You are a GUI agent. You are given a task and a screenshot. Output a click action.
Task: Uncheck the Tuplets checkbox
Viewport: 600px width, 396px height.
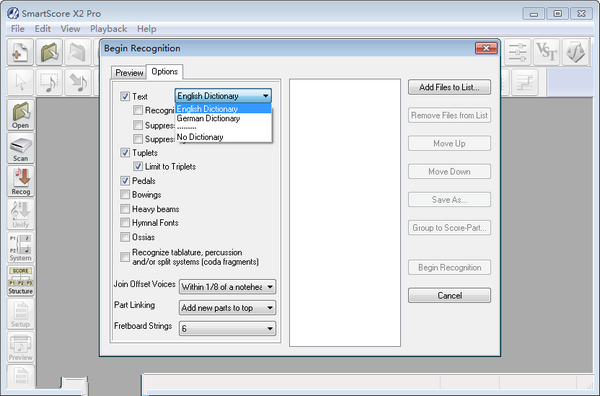click(125, 153)
